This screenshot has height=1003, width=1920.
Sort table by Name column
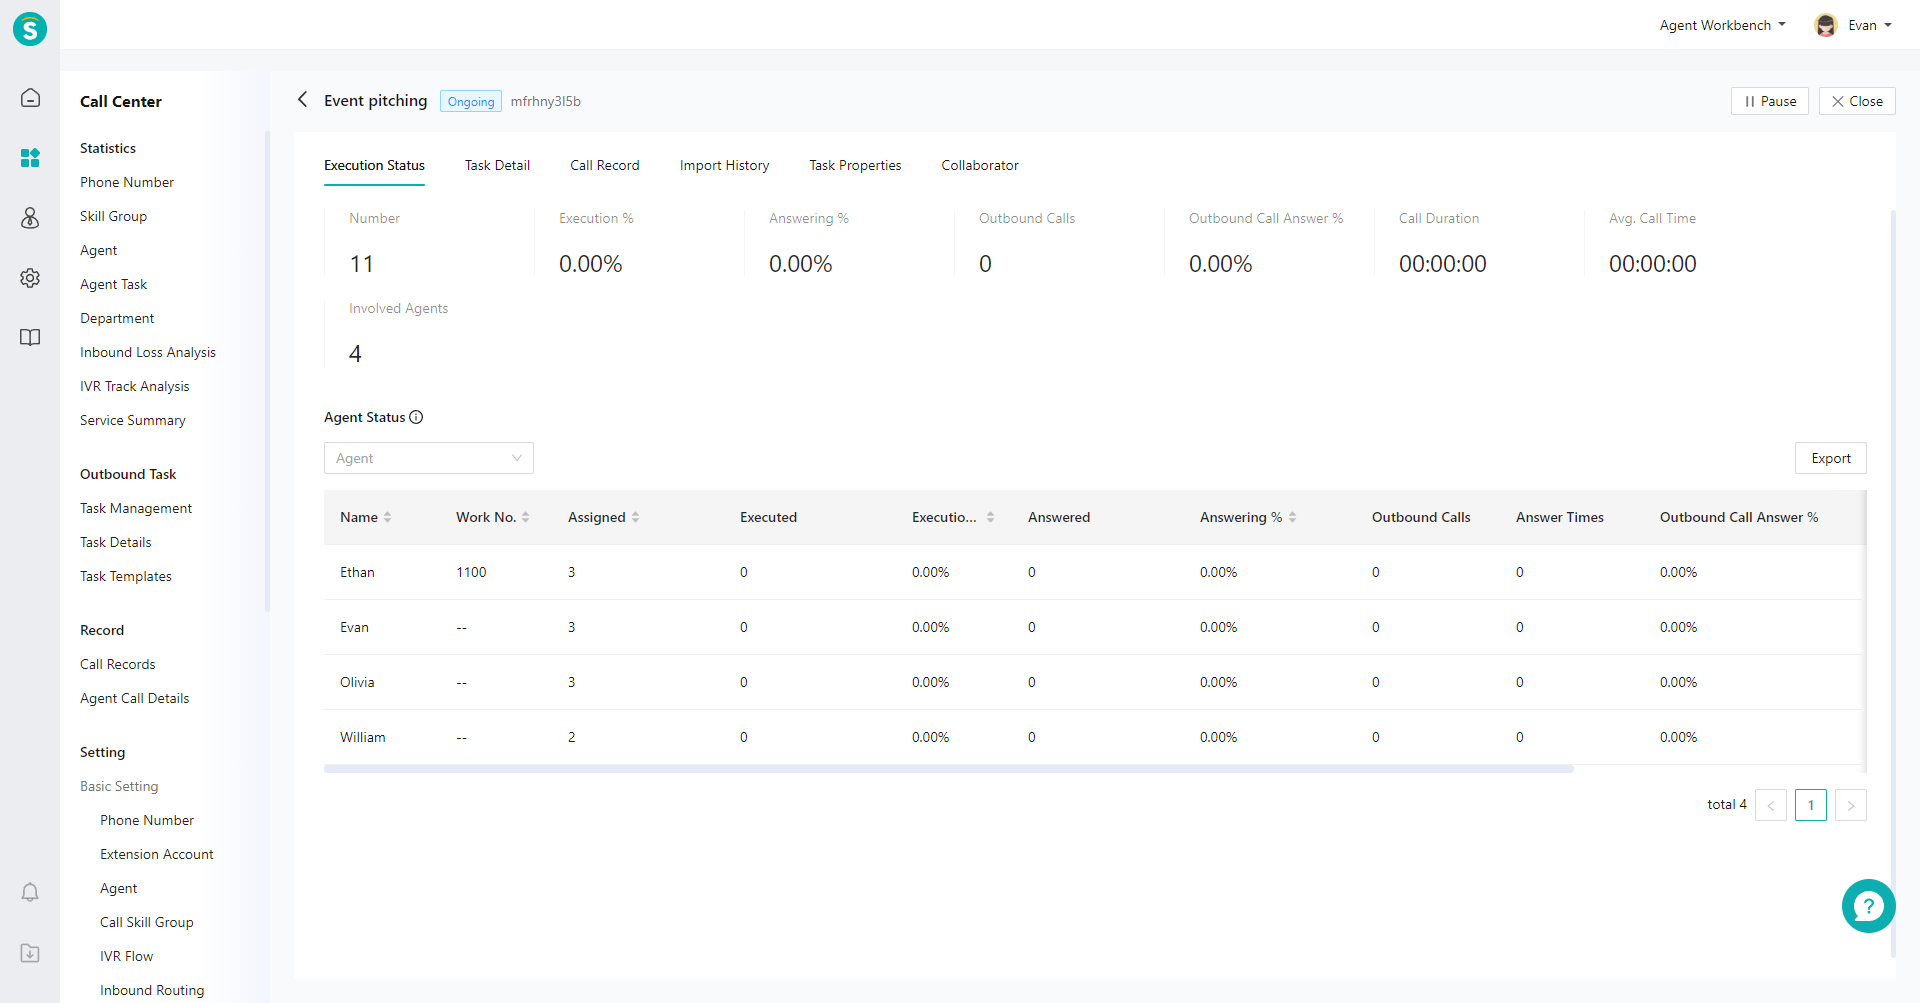387,517
